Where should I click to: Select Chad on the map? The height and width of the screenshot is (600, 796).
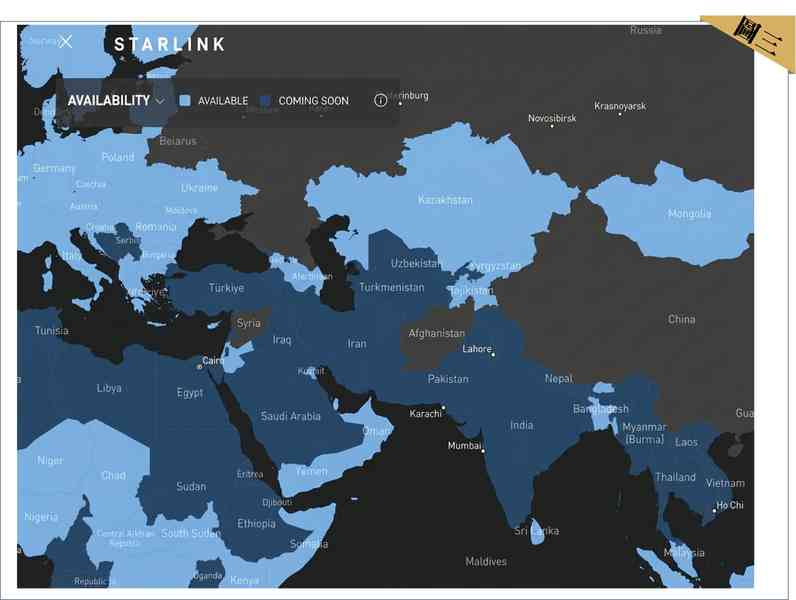pos(113,475)
